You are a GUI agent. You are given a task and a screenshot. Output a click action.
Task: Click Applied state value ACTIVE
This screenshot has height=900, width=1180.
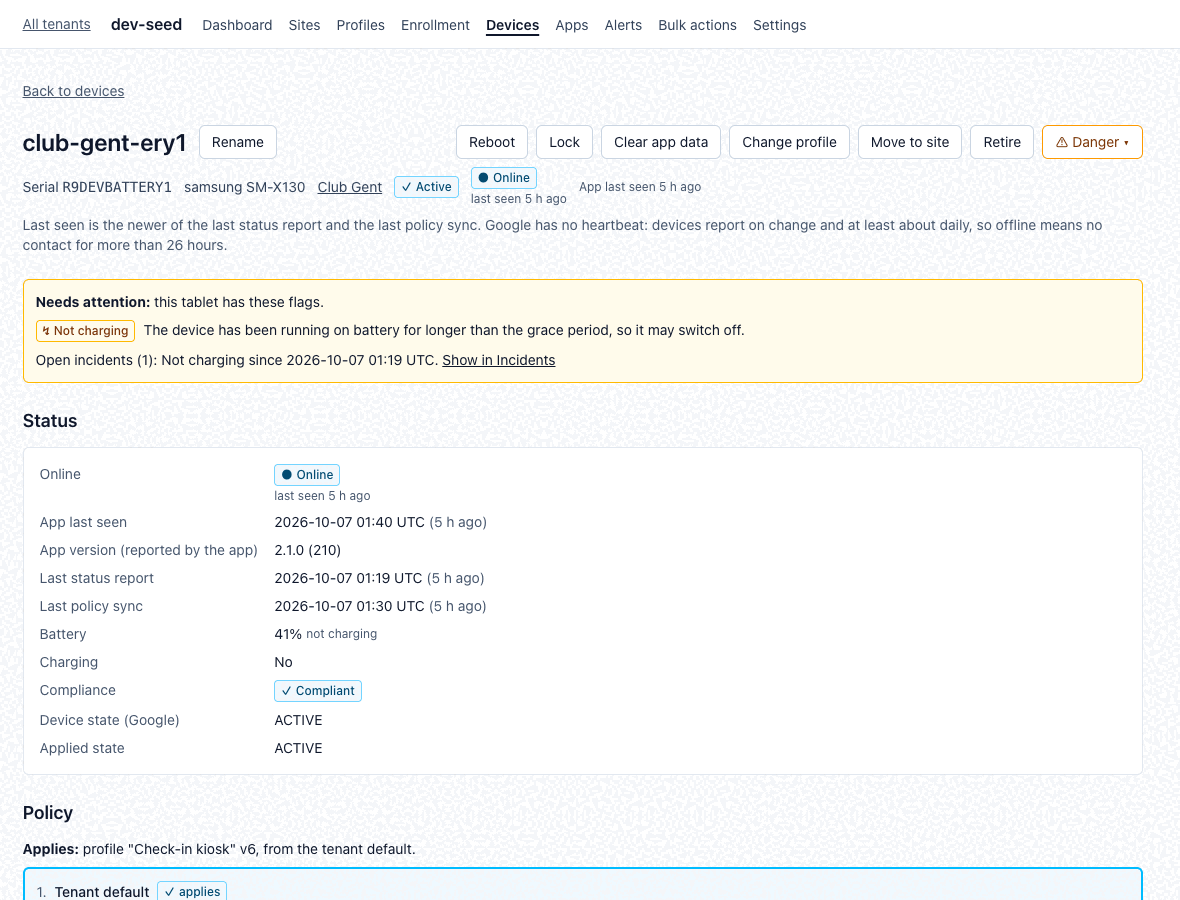pyautogui.click(x=298, y=749)
